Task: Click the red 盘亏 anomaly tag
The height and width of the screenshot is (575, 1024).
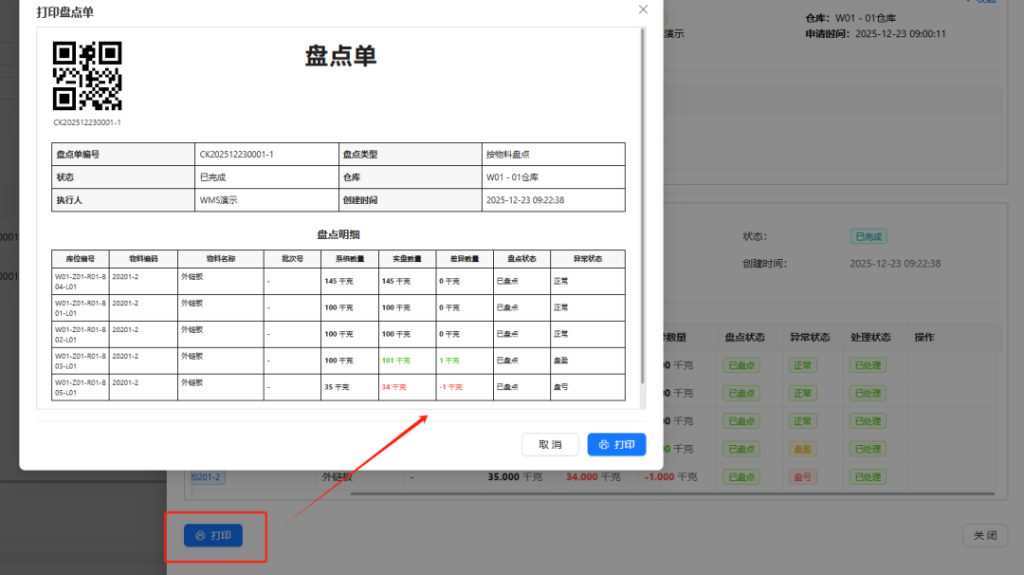Action: point(802,477)
